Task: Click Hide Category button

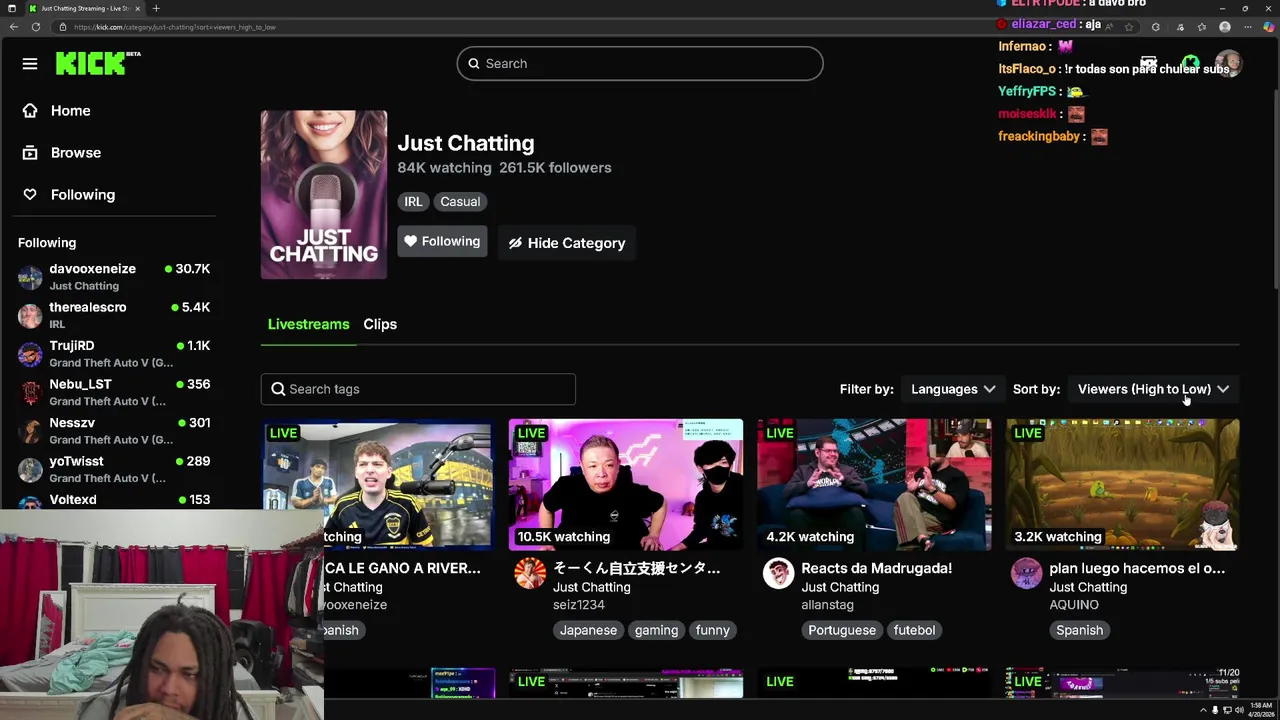Action: pos(567,243)
